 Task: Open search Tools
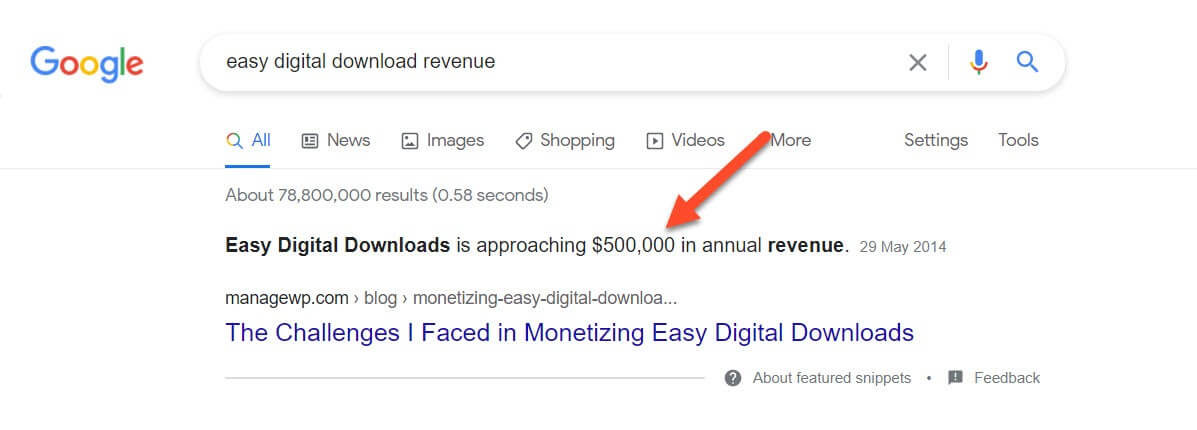click(x=1018, y=141)
